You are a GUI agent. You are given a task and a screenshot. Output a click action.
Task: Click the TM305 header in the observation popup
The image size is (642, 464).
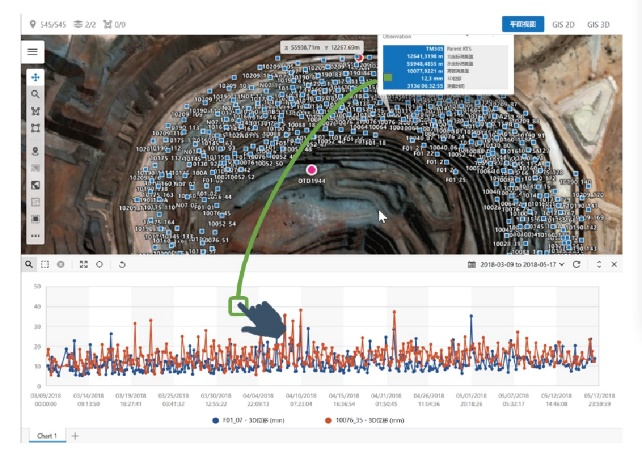coord(434,49)
